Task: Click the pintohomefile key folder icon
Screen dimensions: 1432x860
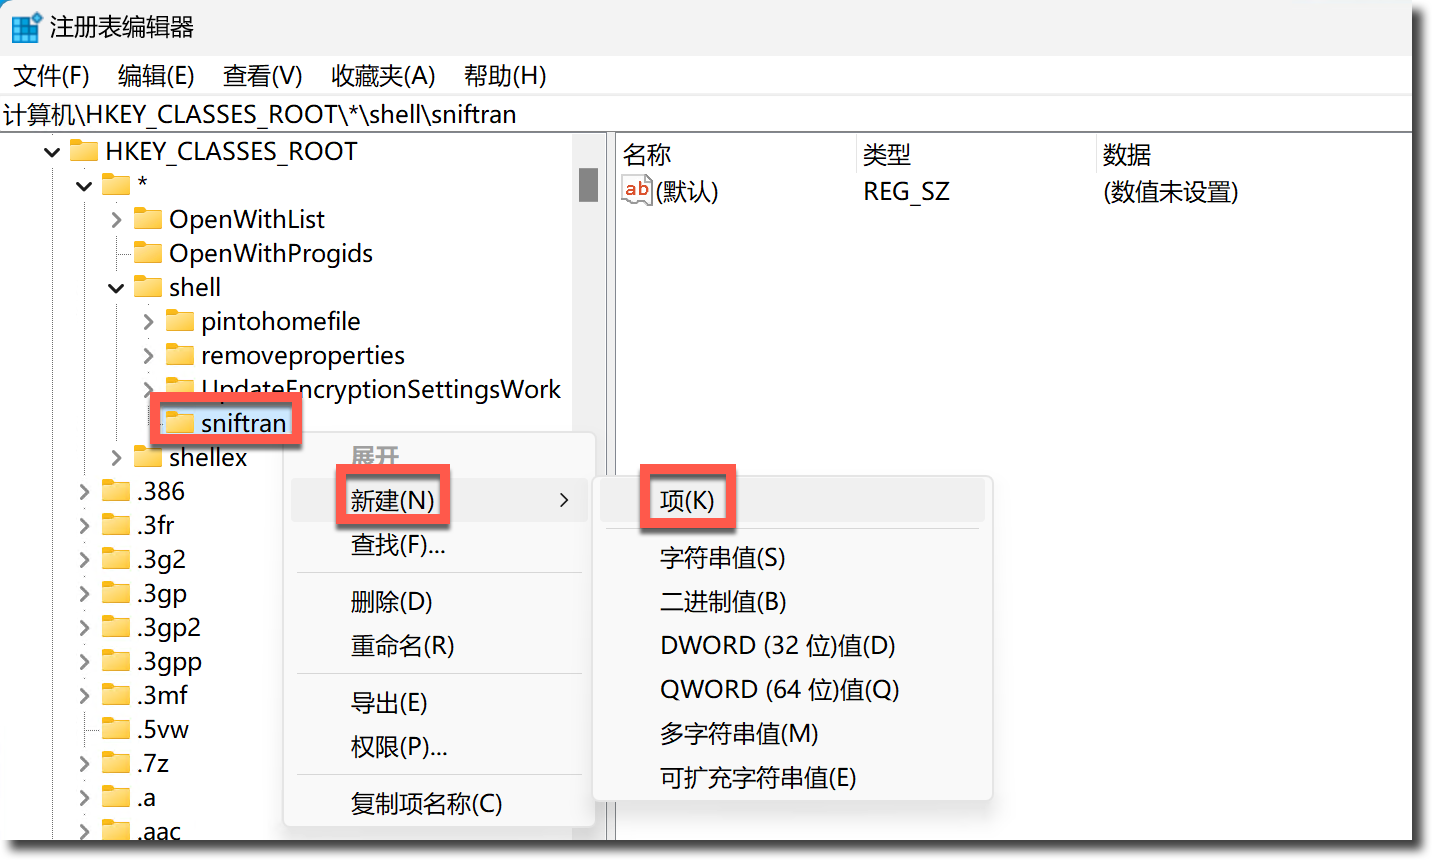Action: 180,321
